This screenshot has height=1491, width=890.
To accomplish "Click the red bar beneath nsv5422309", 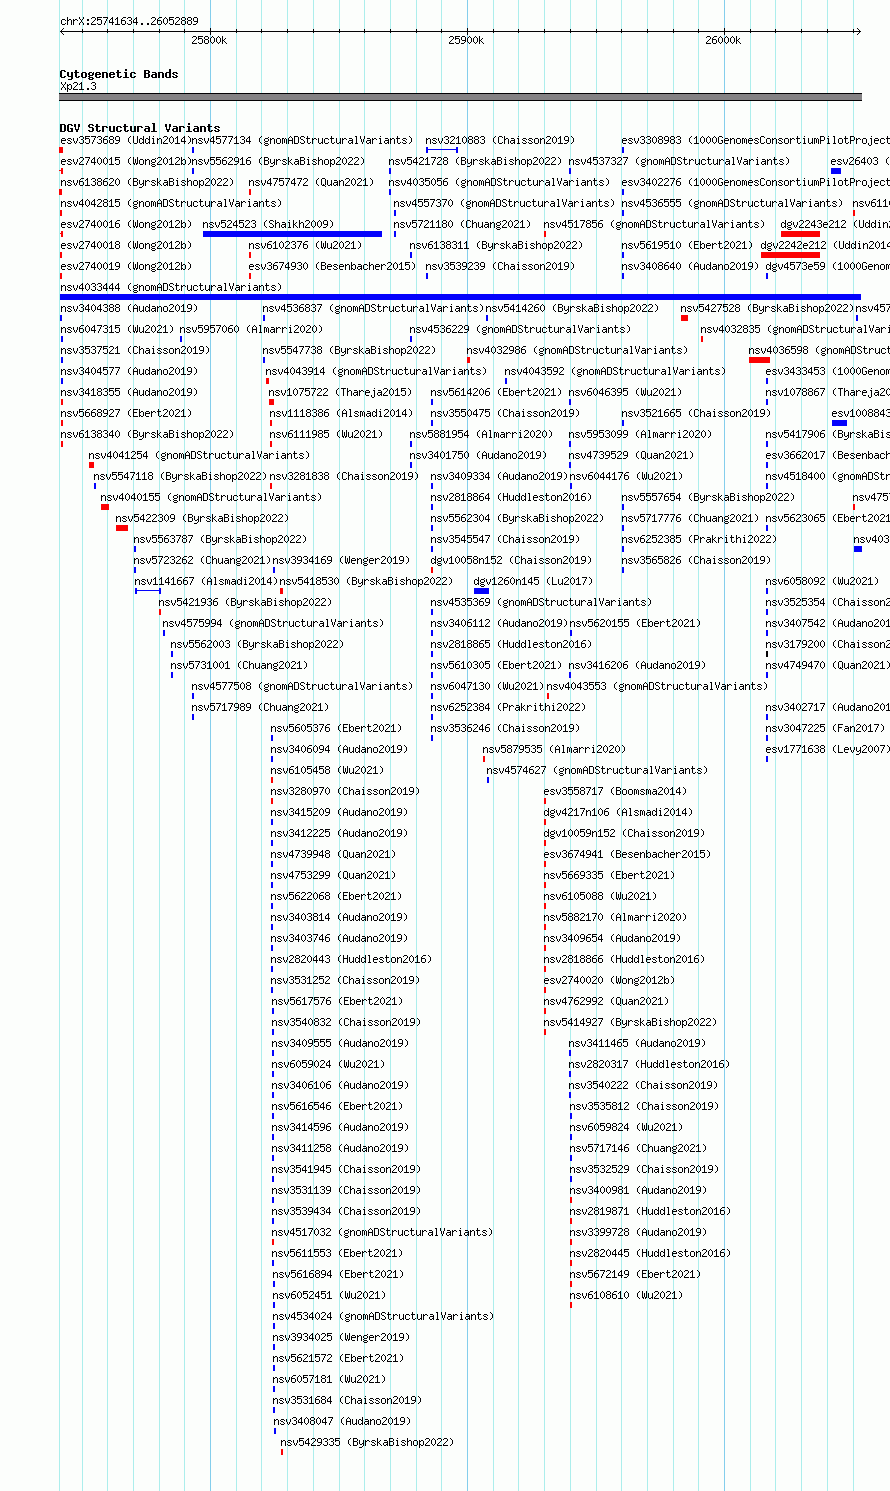I will 122,528.
